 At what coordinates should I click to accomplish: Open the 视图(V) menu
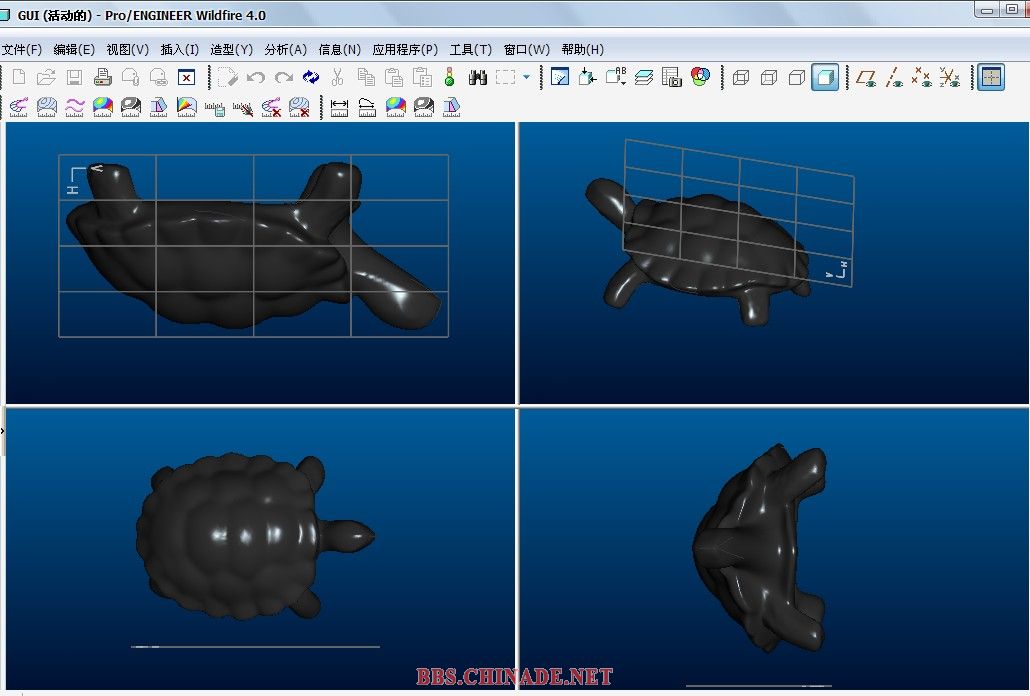click(127, 50)
